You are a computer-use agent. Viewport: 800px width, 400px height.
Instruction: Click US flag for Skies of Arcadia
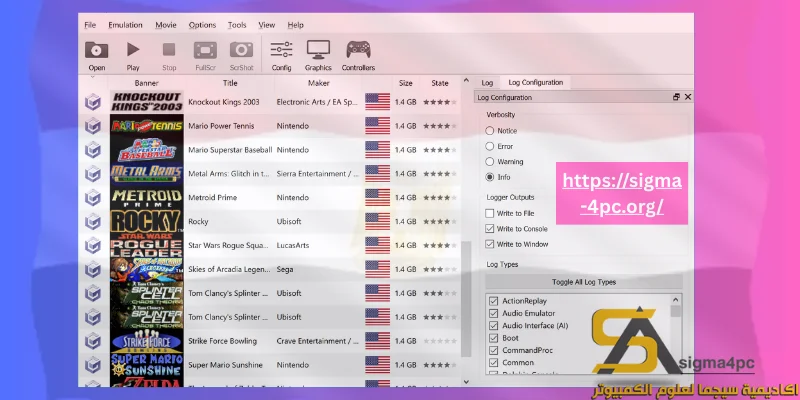coord(378,269)
